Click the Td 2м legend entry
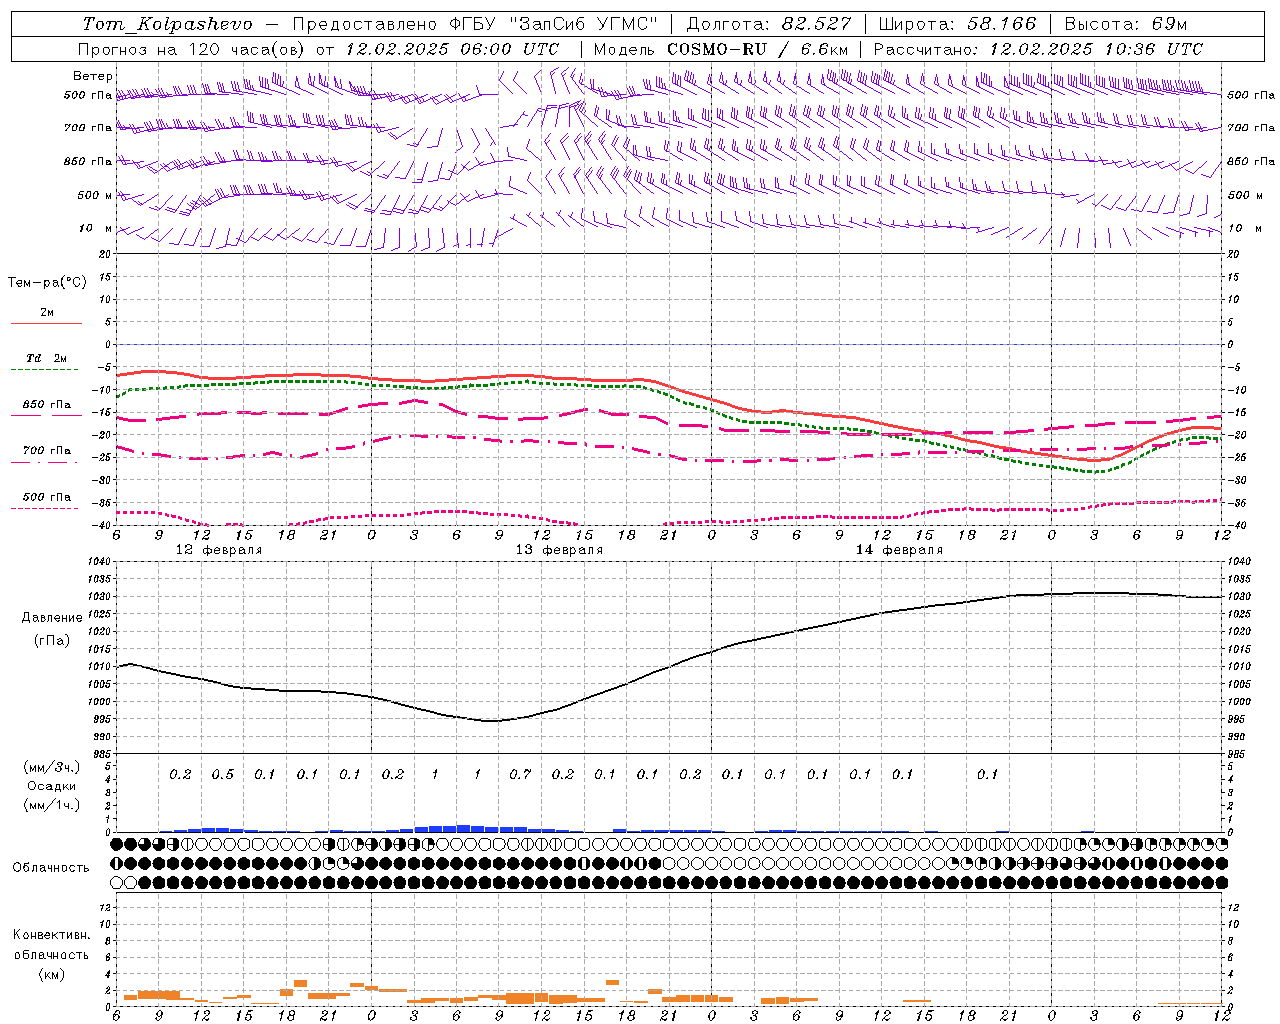This screenshot has height=1024, width=1280. (47, 358)
